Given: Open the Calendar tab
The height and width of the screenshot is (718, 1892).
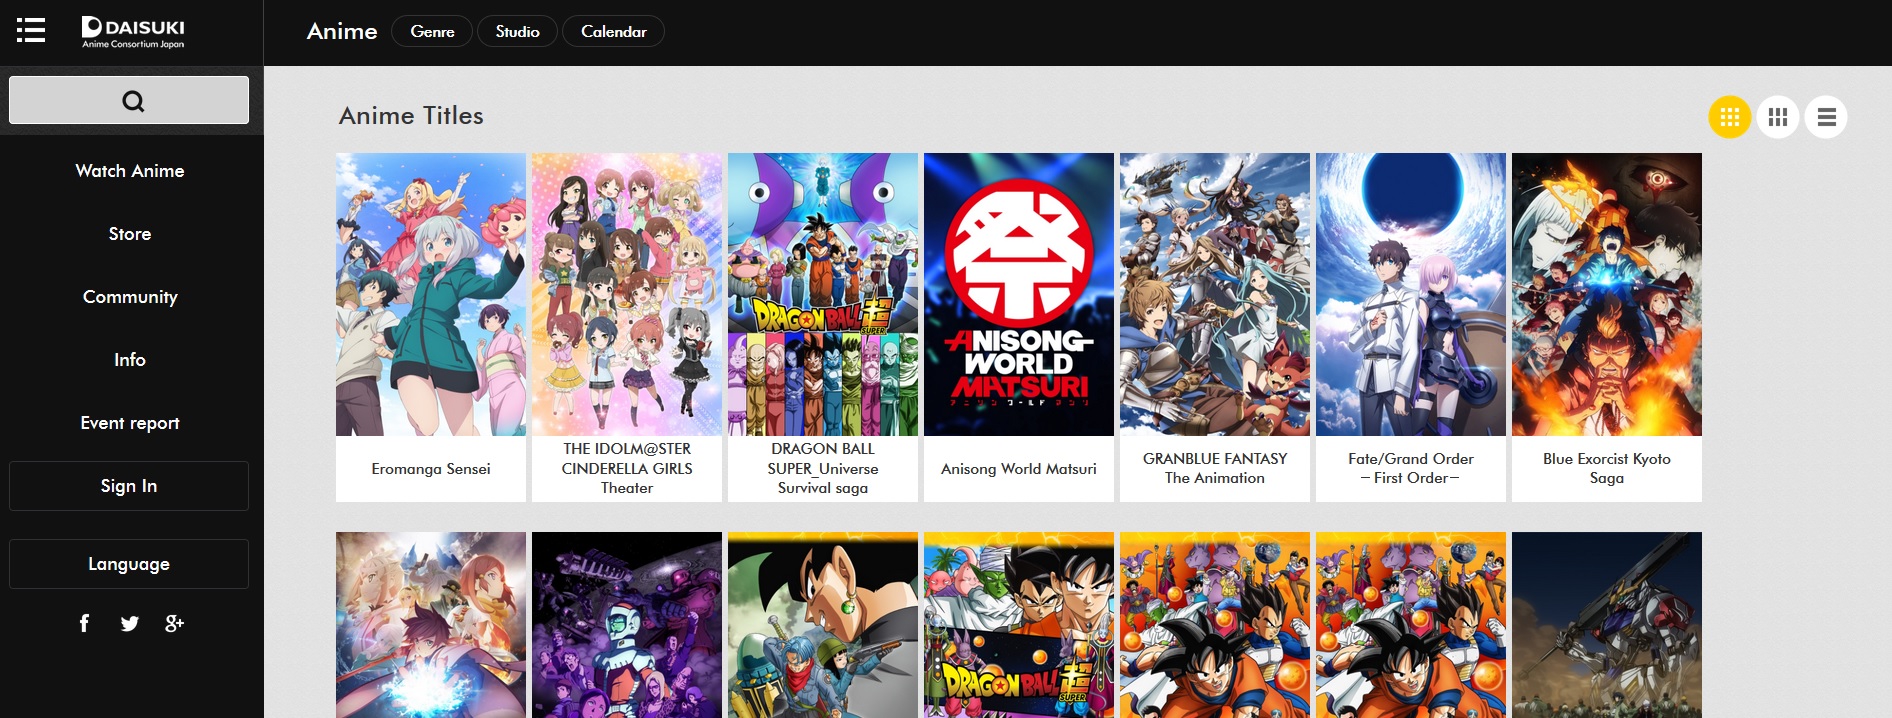Looking at the screenshot, I should tap(613, 31).
